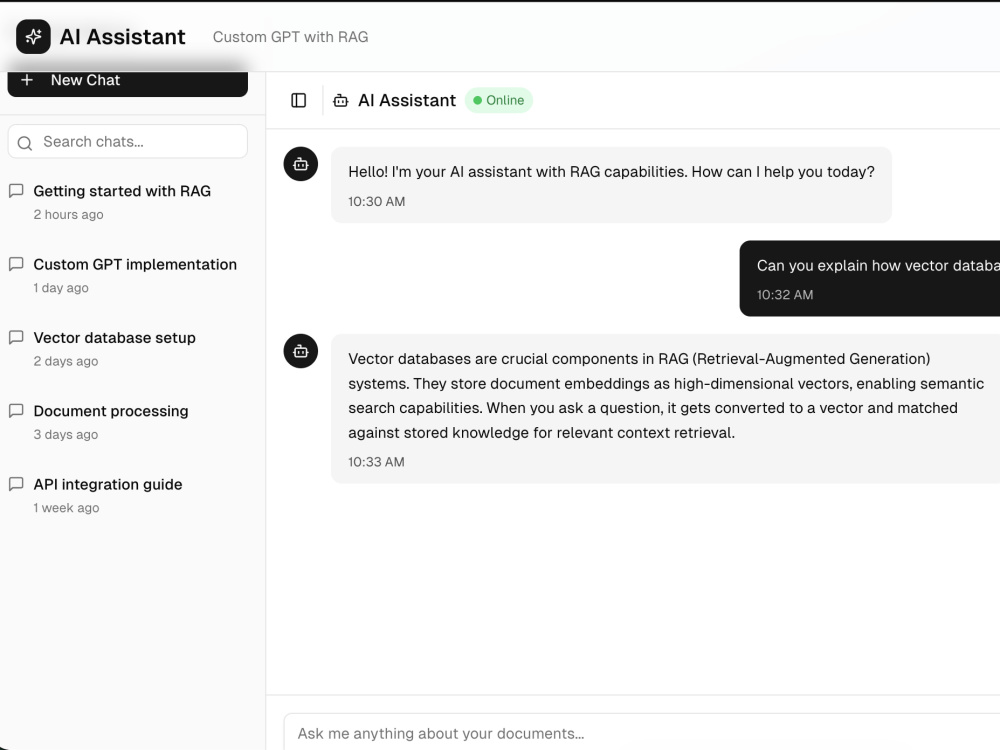
Task: Click the 2 days ago timestamp
Action: (x=66, y=362)
